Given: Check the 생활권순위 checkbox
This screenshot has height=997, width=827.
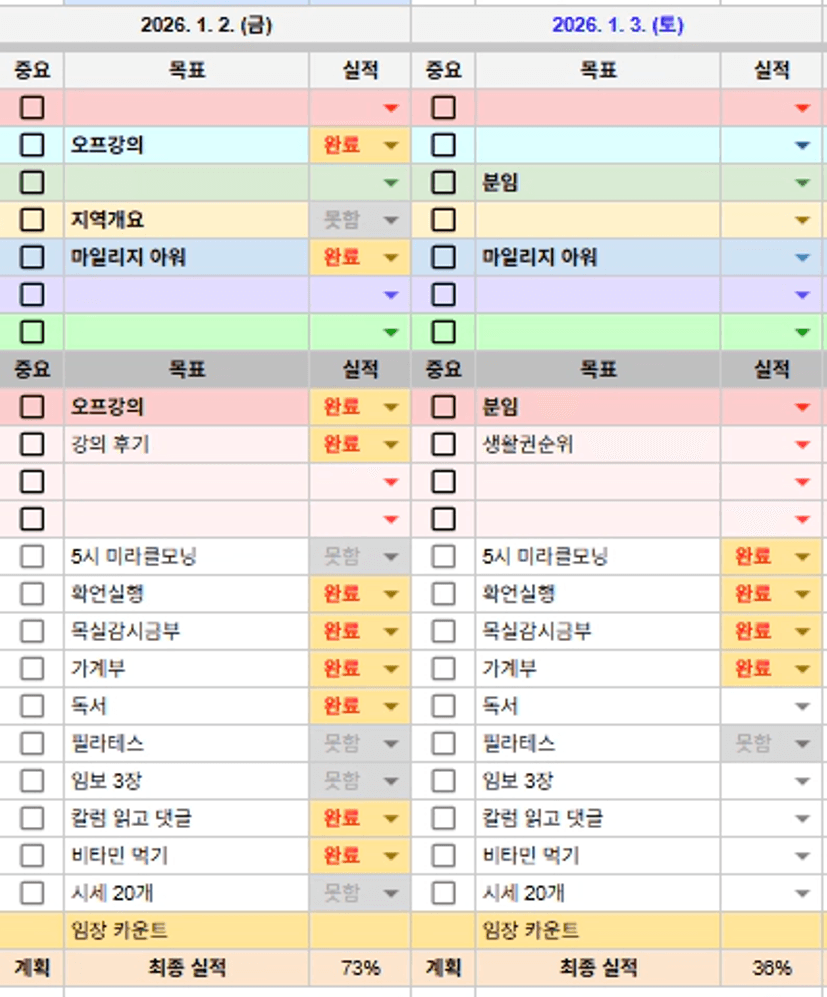Looking at the screenshot, I should click(x=443, y=444).
